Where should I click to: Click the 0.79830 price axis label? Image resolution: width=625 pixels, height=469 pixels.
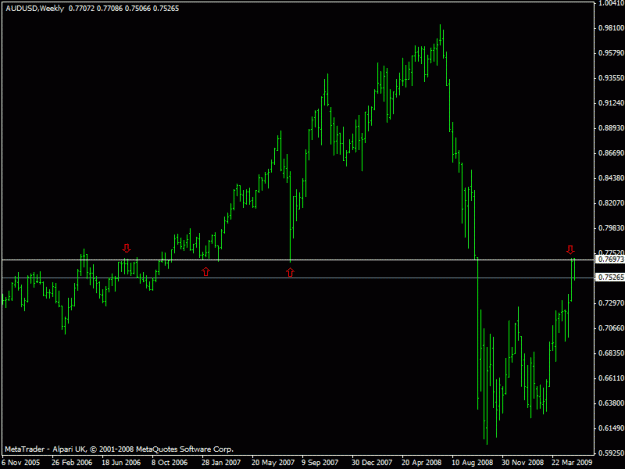pyautogui.click(x=611, y=228)
